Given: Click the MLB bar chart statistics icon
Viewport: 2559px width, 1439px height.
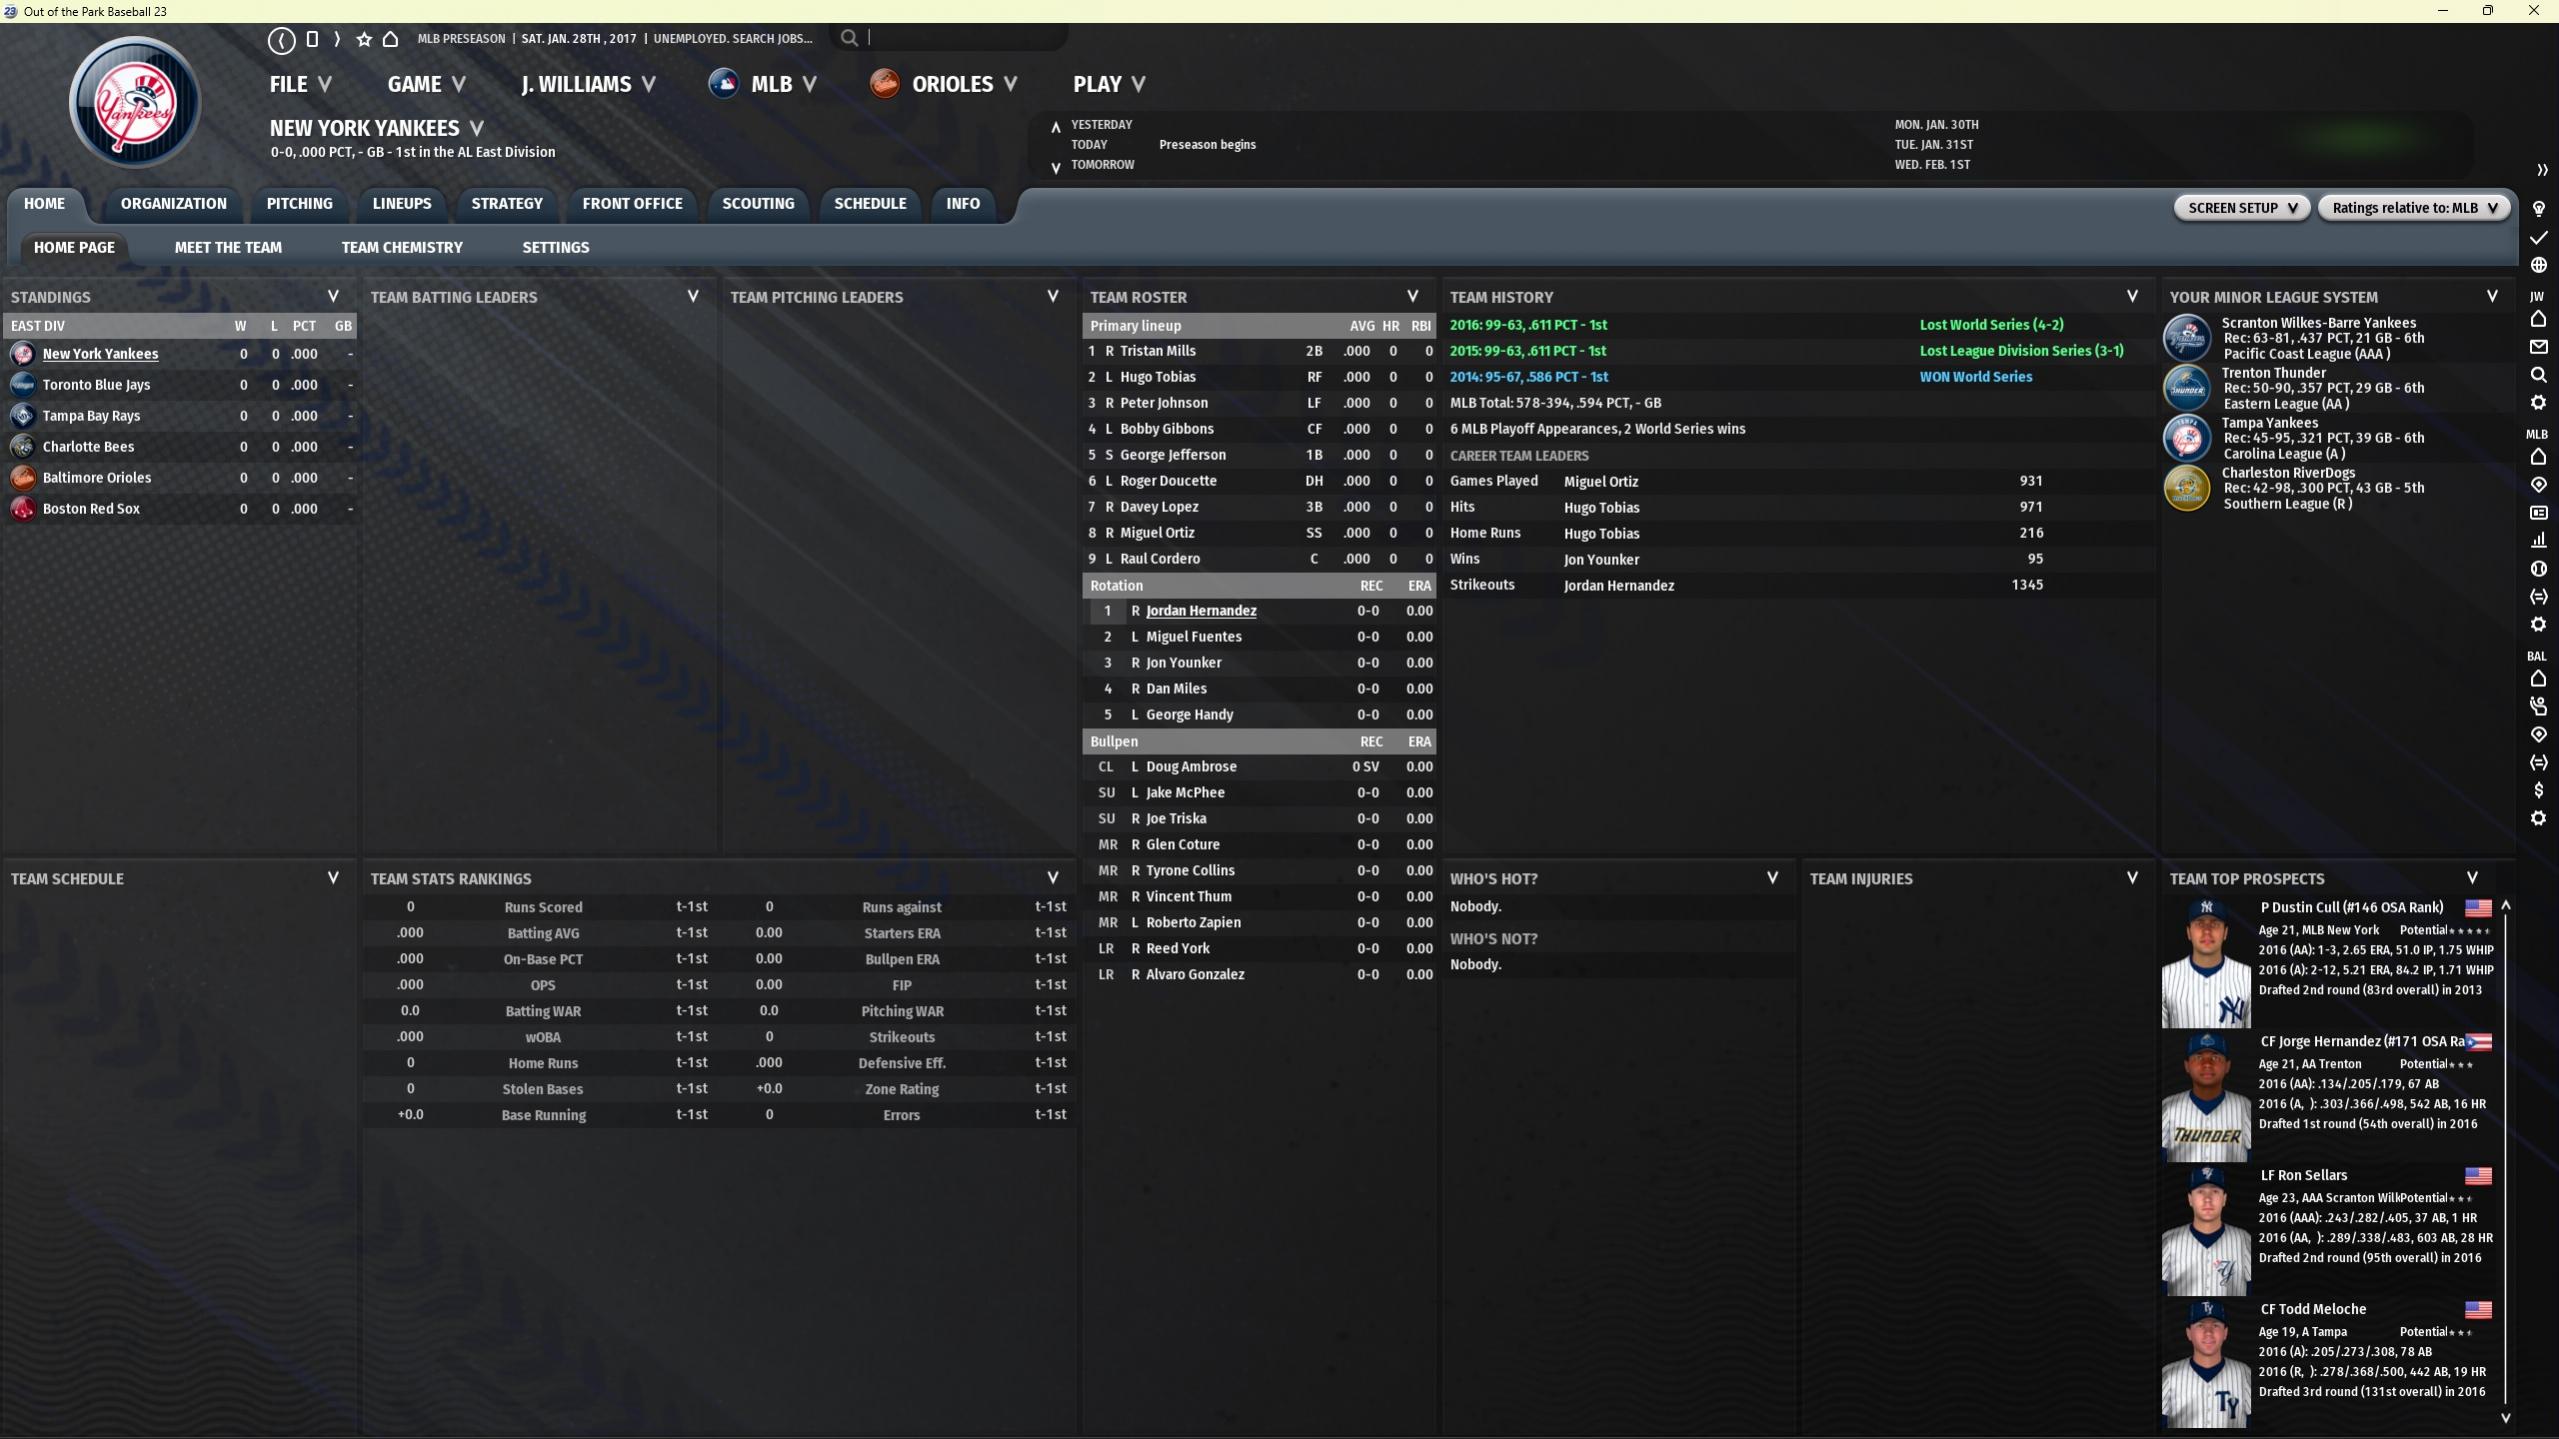Looking at the screenshot, I should click(x=2538, y=541).
